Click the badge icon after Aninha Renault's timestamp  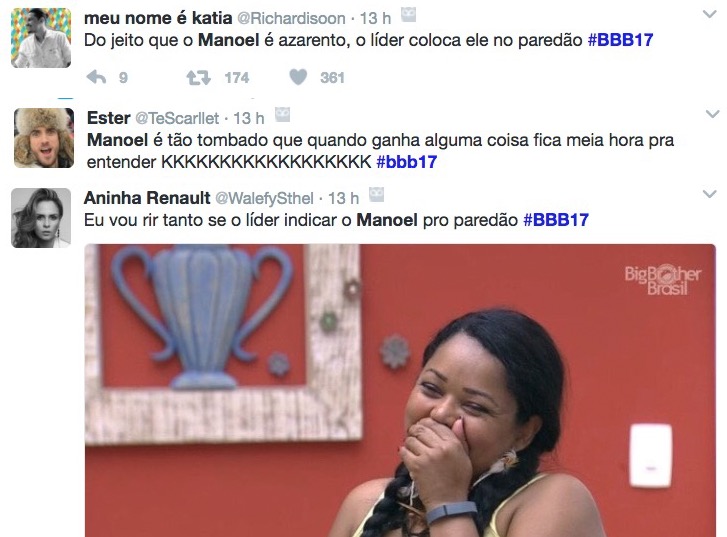[x=376, y=195]
